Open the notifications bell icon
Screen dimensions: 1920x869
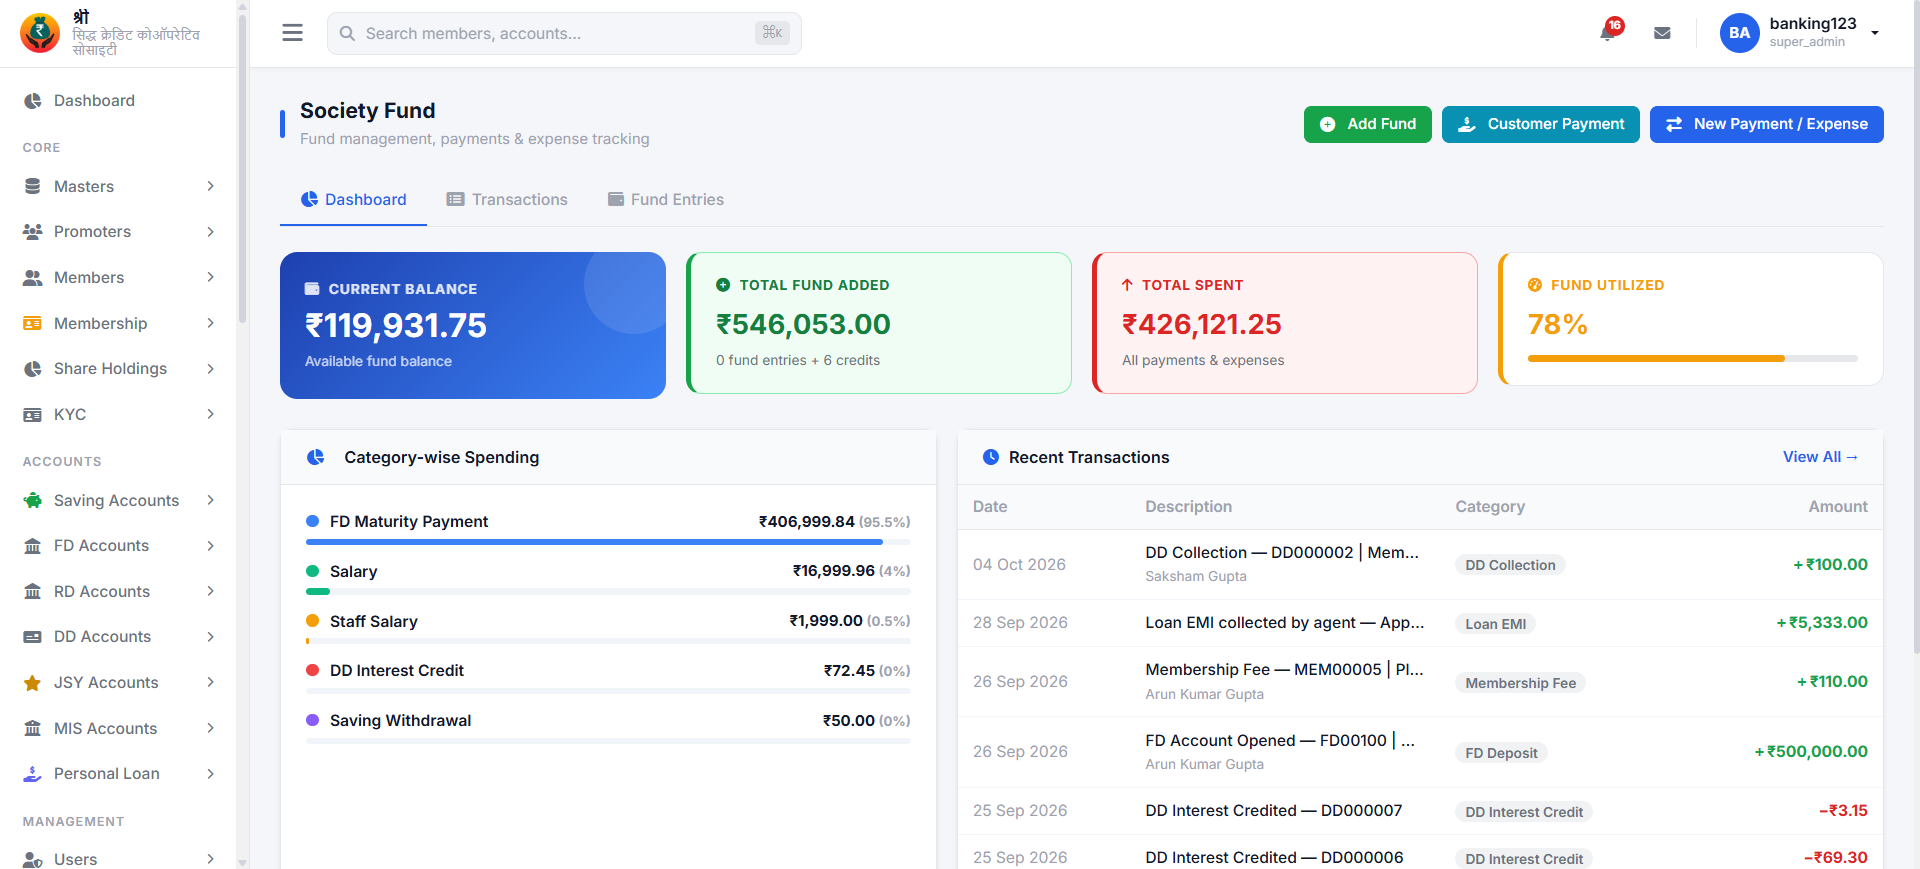(1609, 32)
